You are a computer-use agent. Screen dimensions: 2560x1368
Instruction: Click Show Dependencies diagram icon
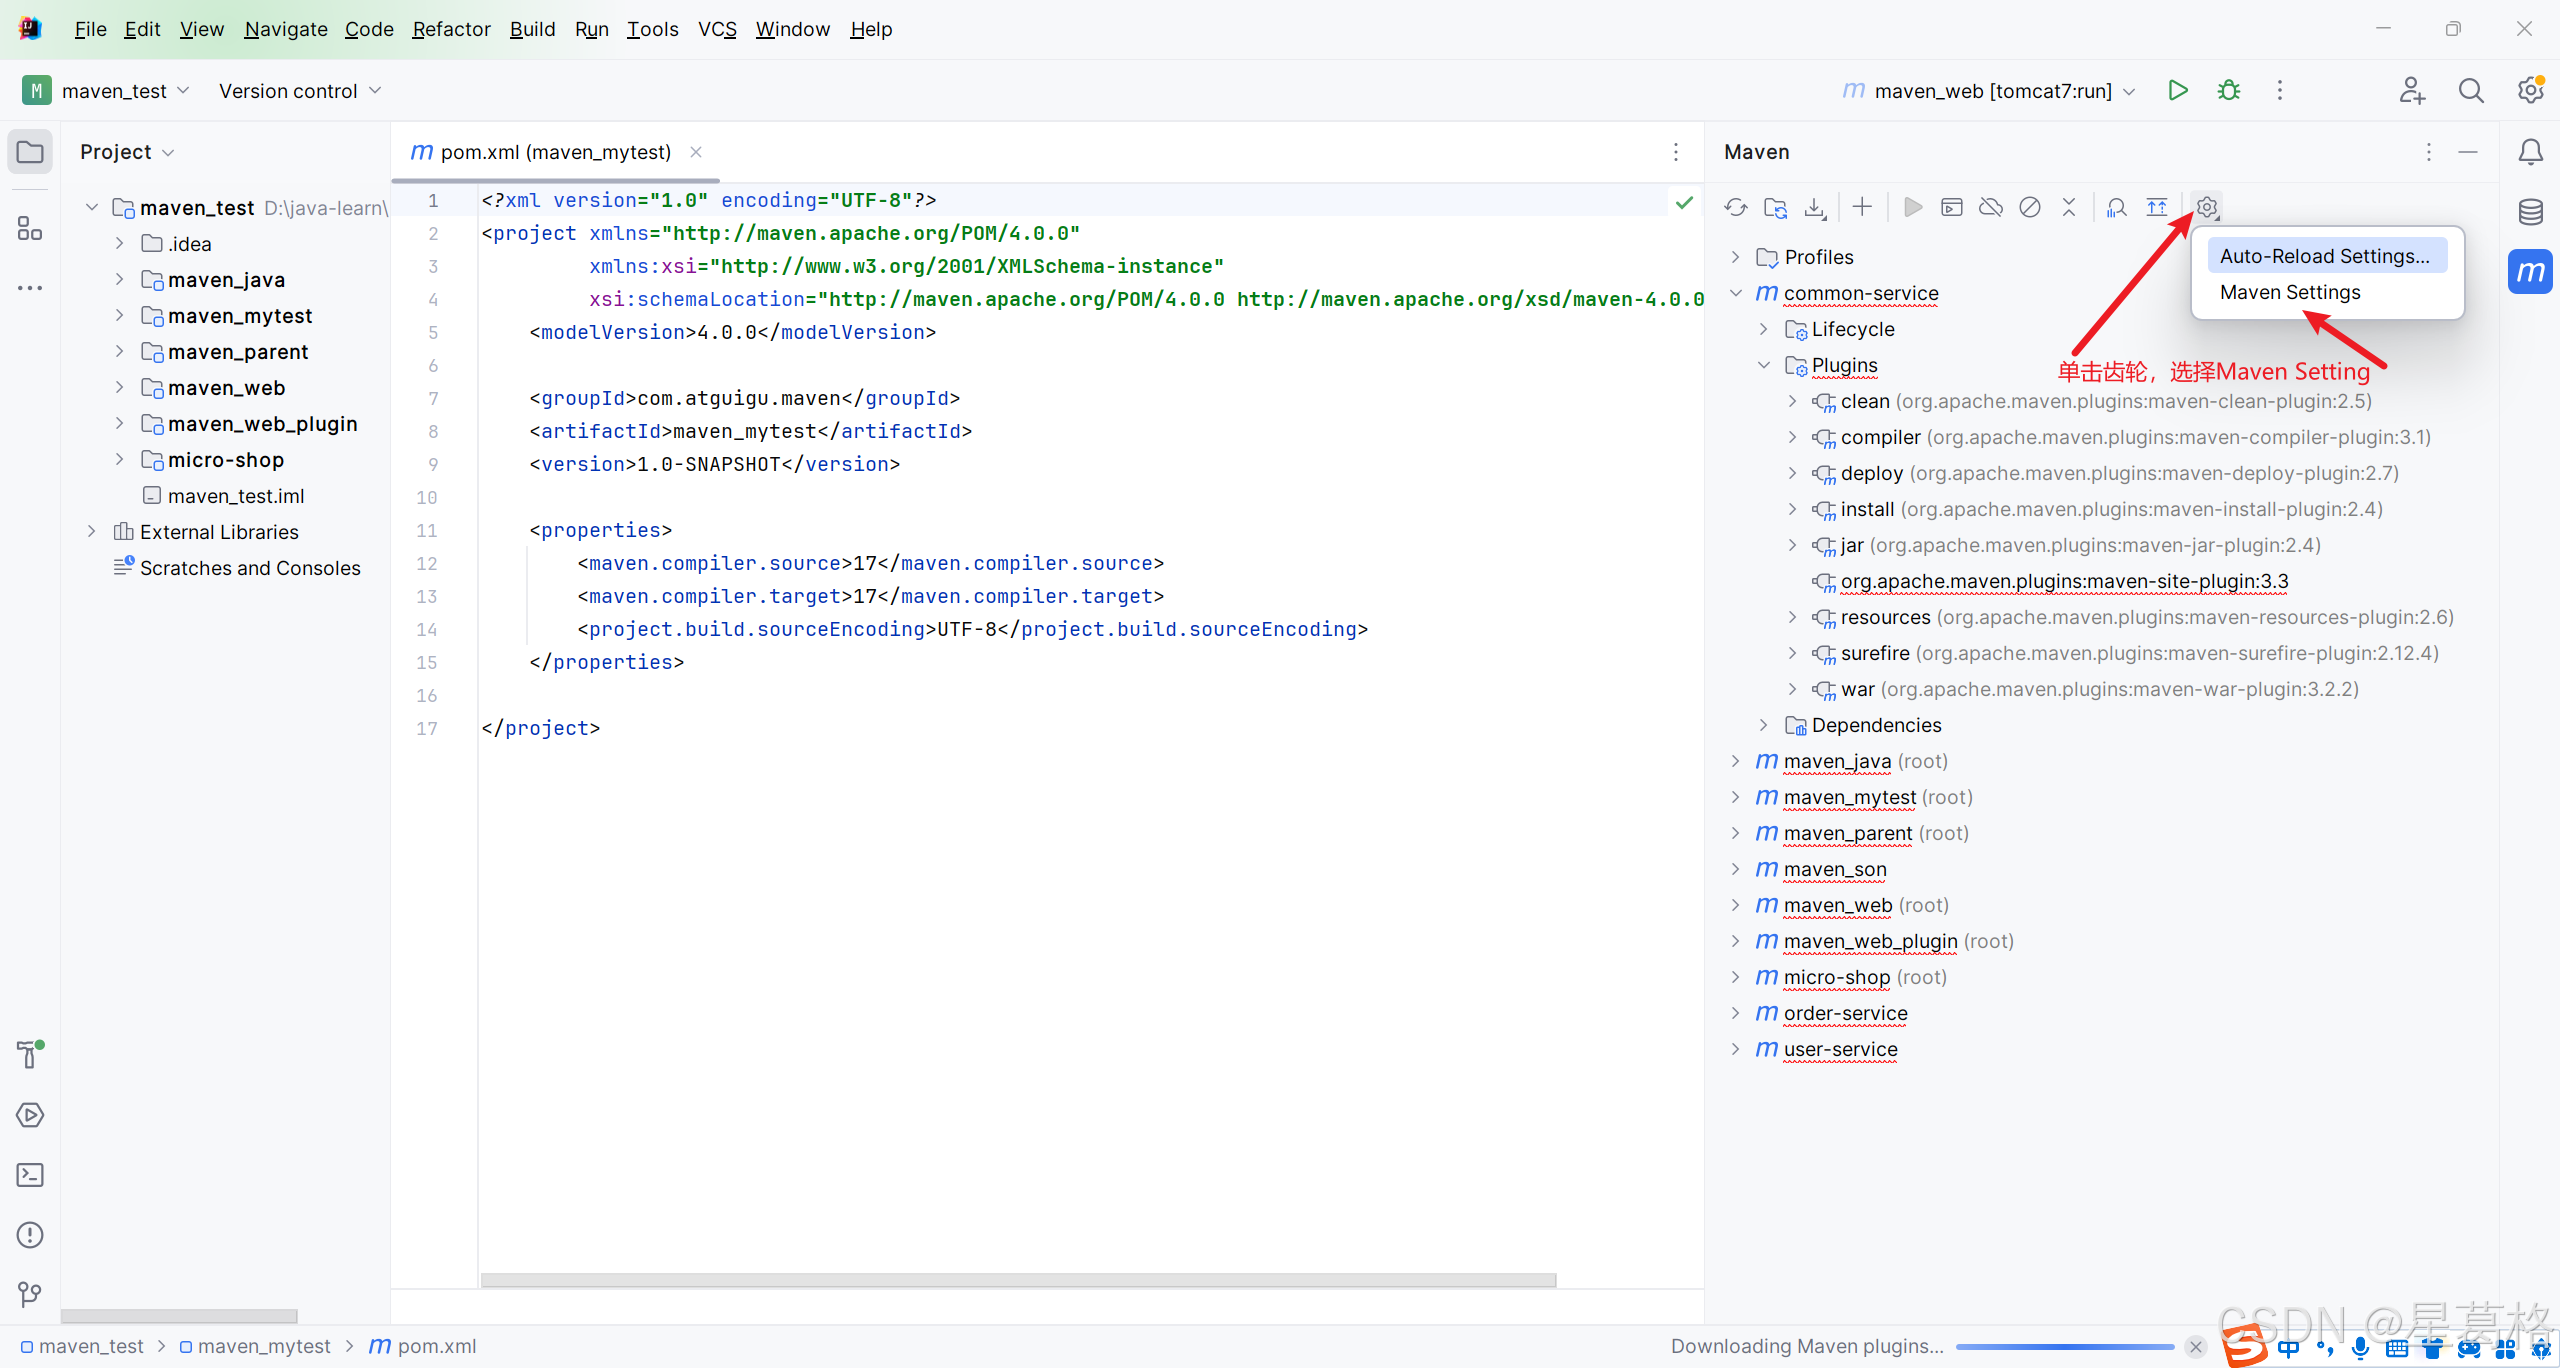[x=2157, y=207]
